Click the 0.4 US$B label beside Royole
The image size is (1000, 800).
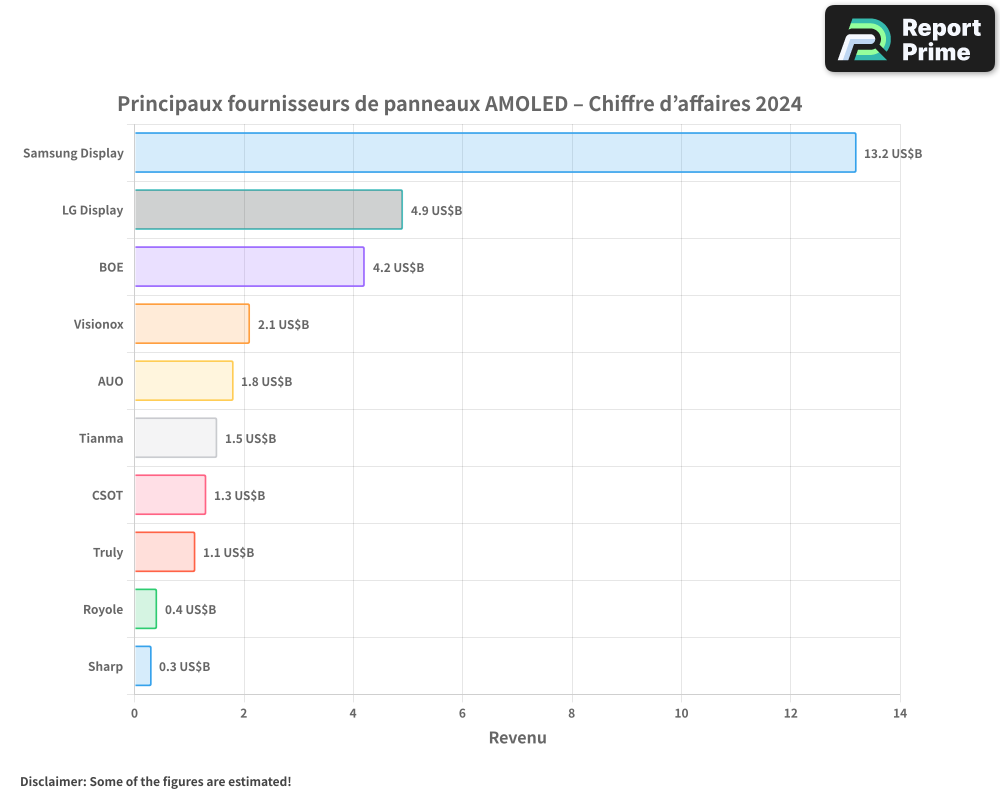tap(190, 609)
